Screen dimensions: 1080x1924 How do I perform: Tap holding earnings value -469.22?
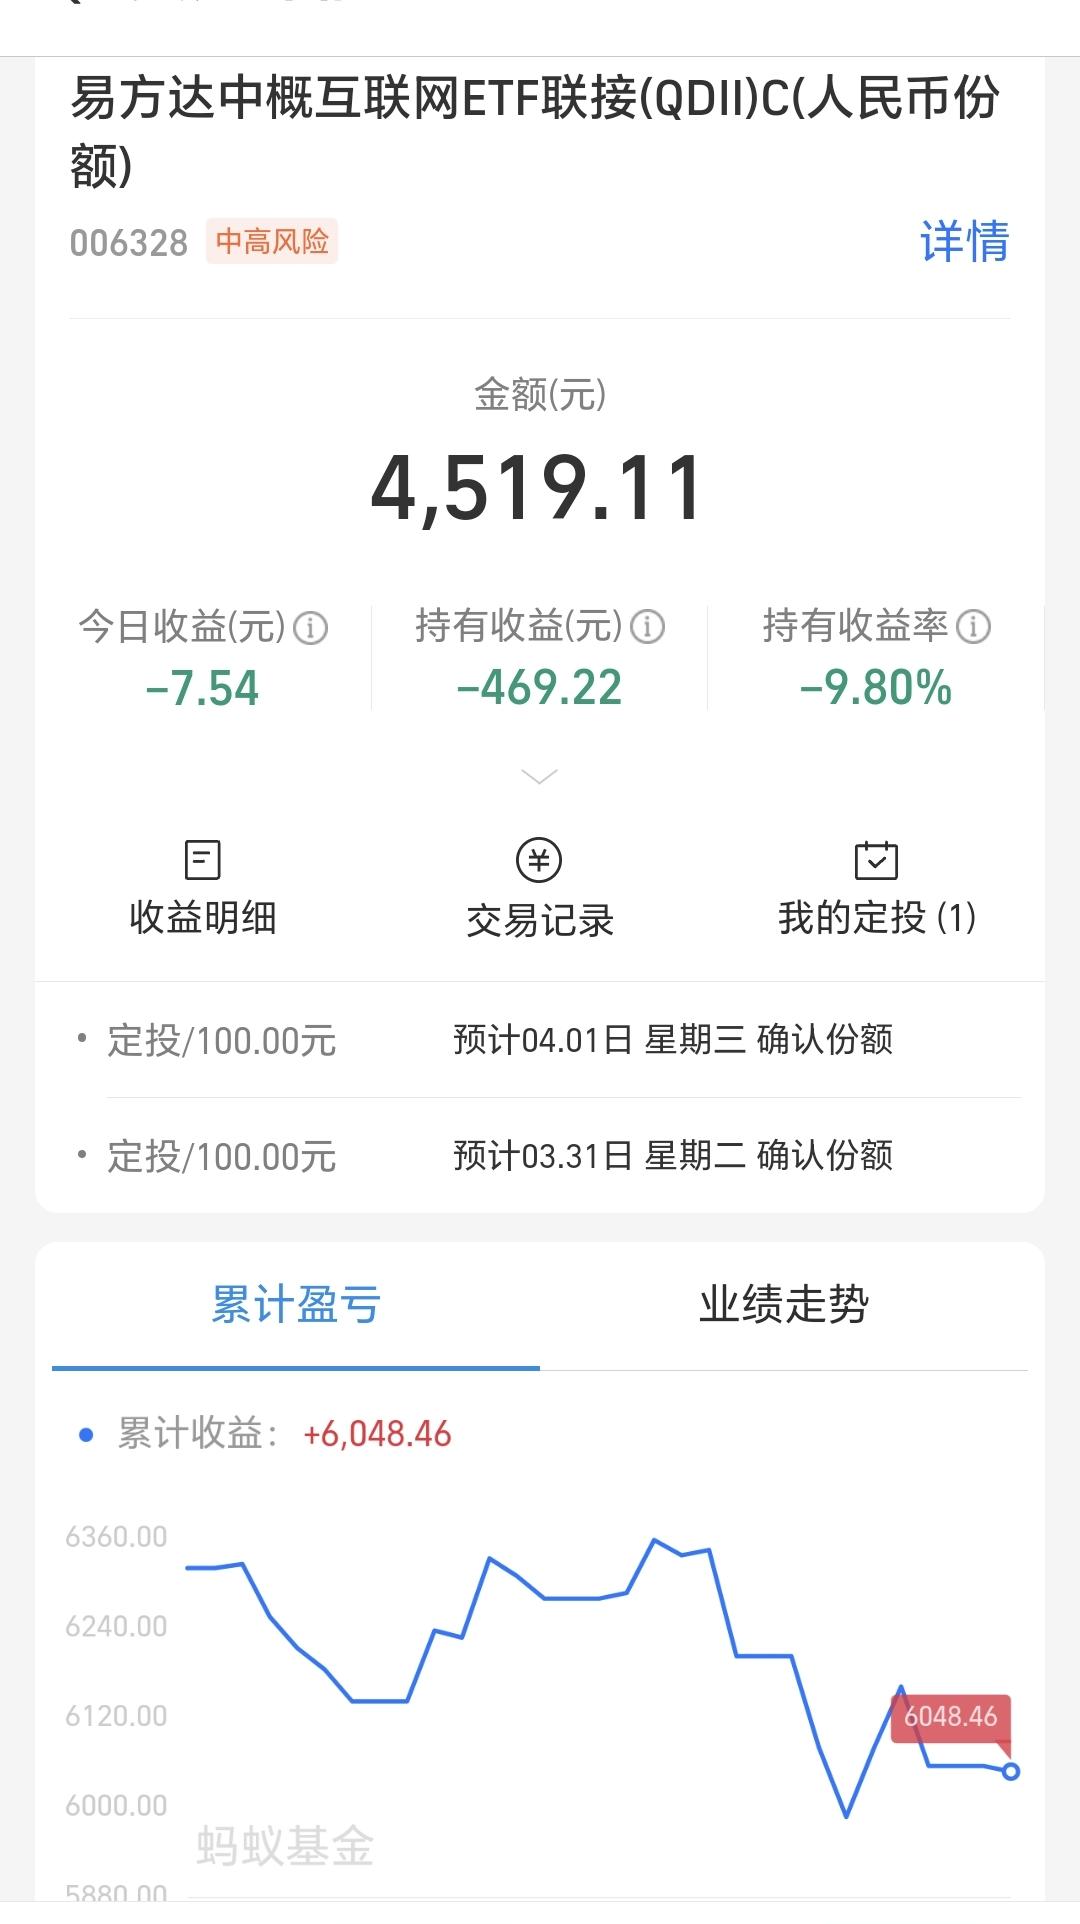pyautogui.click(x=540, y=689)
